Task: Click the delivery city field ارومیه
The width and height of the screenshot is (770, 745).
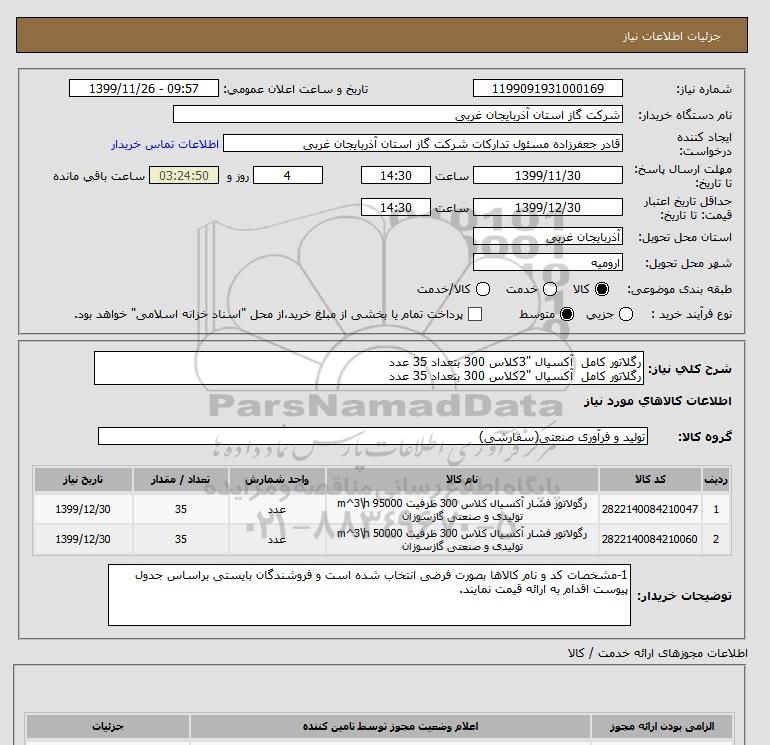Action: tap(548, 263)
